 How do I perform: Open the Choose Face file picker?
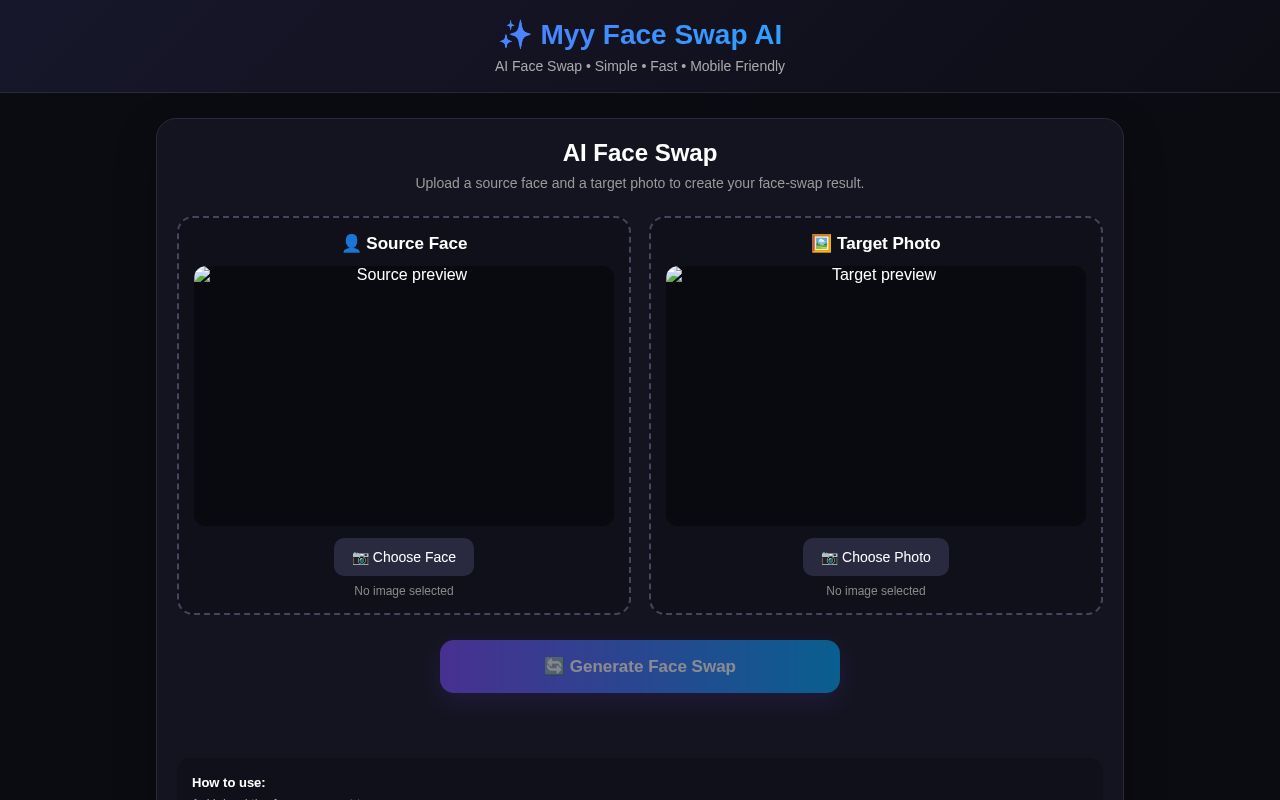[x=404, y=557]
